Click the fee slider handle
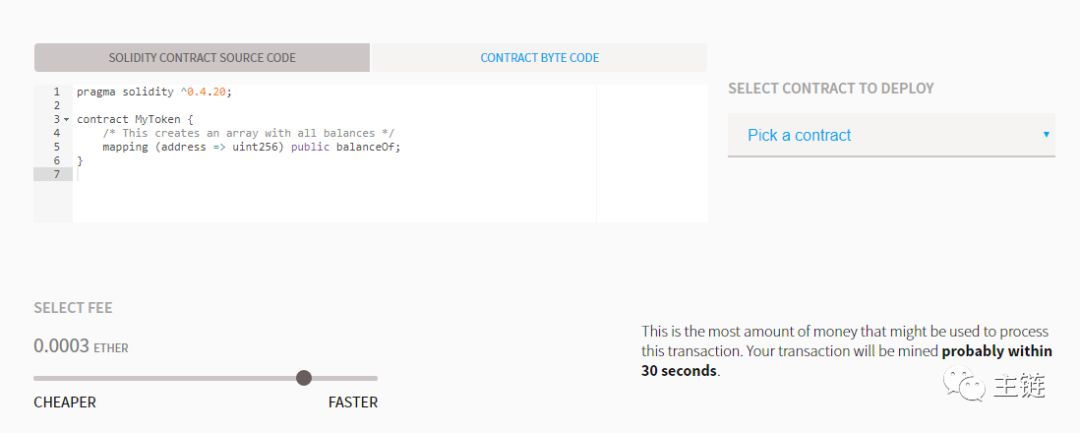This screenshot has width=1080, height=433. tap(304, 378)
